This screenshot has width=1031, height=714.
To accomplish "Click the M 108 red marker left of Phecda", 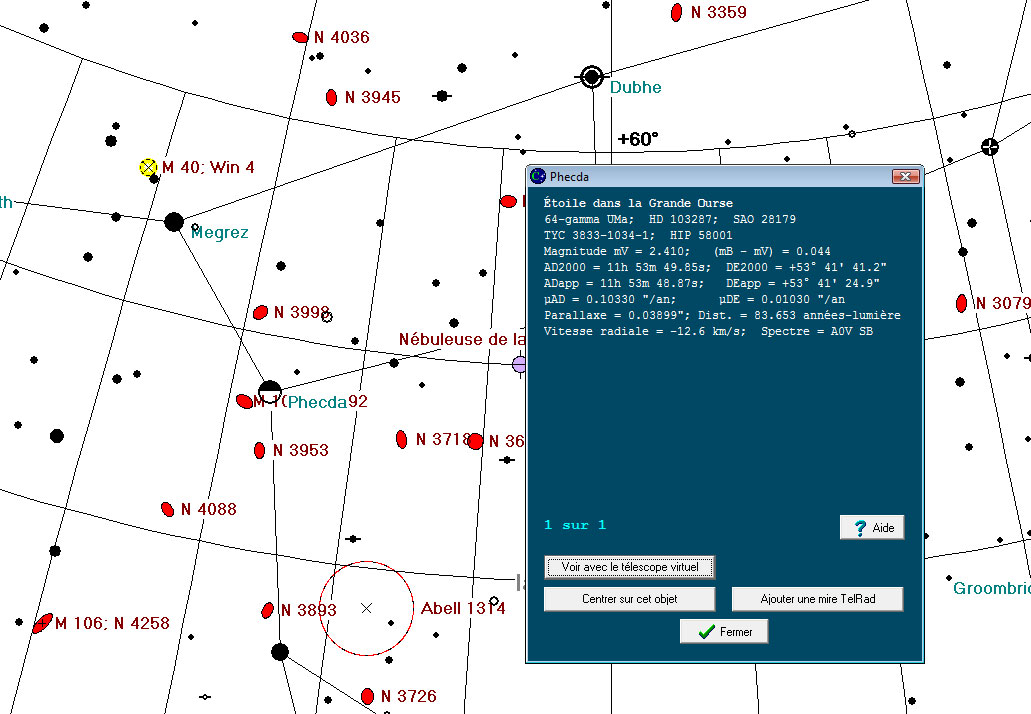I will (x=244, y=400).
